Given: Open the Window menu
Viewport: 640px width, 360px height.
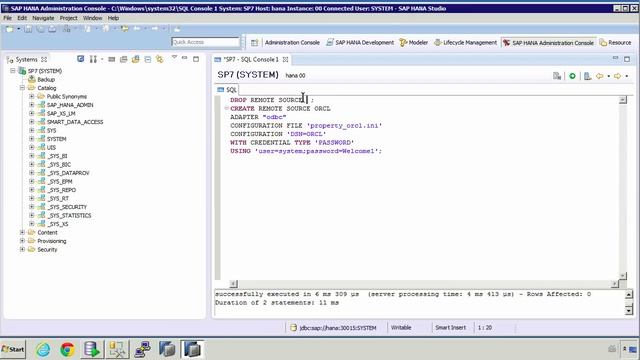Looking at the screenshot, I should pos(92,18).
